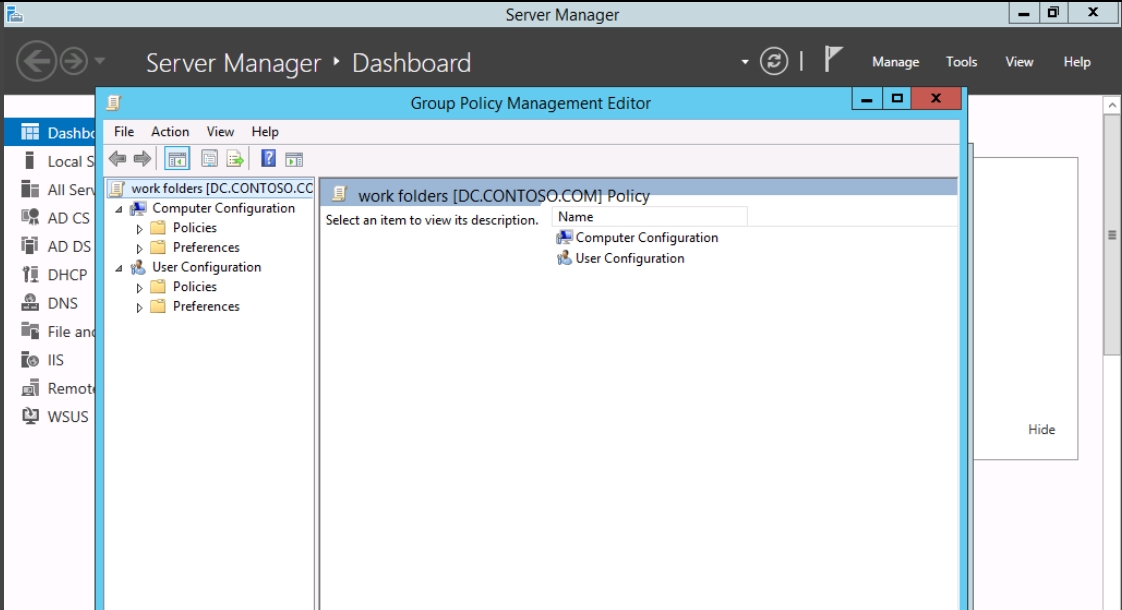Collapse Computer Configuration node in the tree

point(119,209)
